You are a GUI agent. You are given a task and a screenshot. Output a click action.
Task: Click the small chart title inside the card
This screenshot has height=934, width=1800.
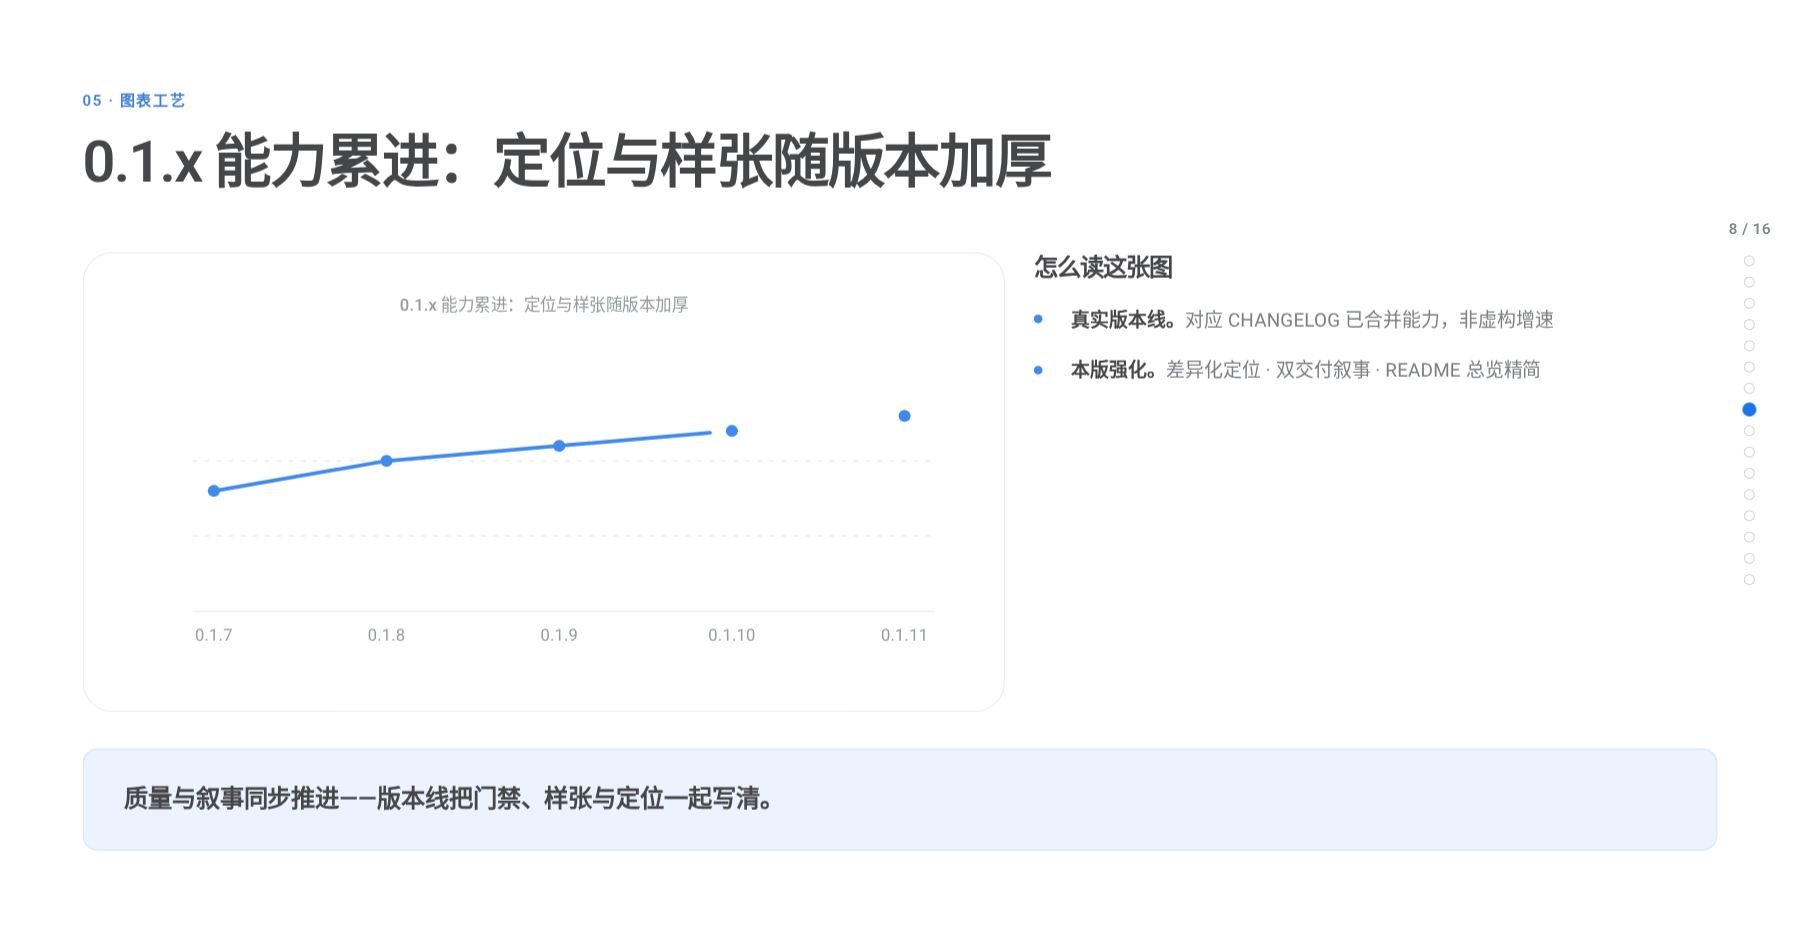(x=544, y=304)
